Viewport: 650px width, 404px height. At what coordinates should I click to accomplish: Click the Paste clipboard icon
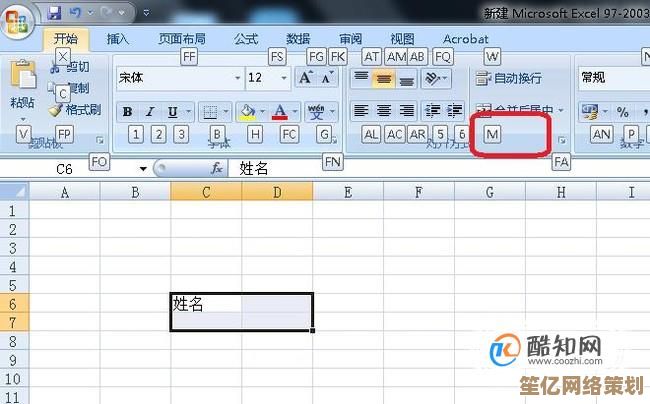tap(22, 75)
